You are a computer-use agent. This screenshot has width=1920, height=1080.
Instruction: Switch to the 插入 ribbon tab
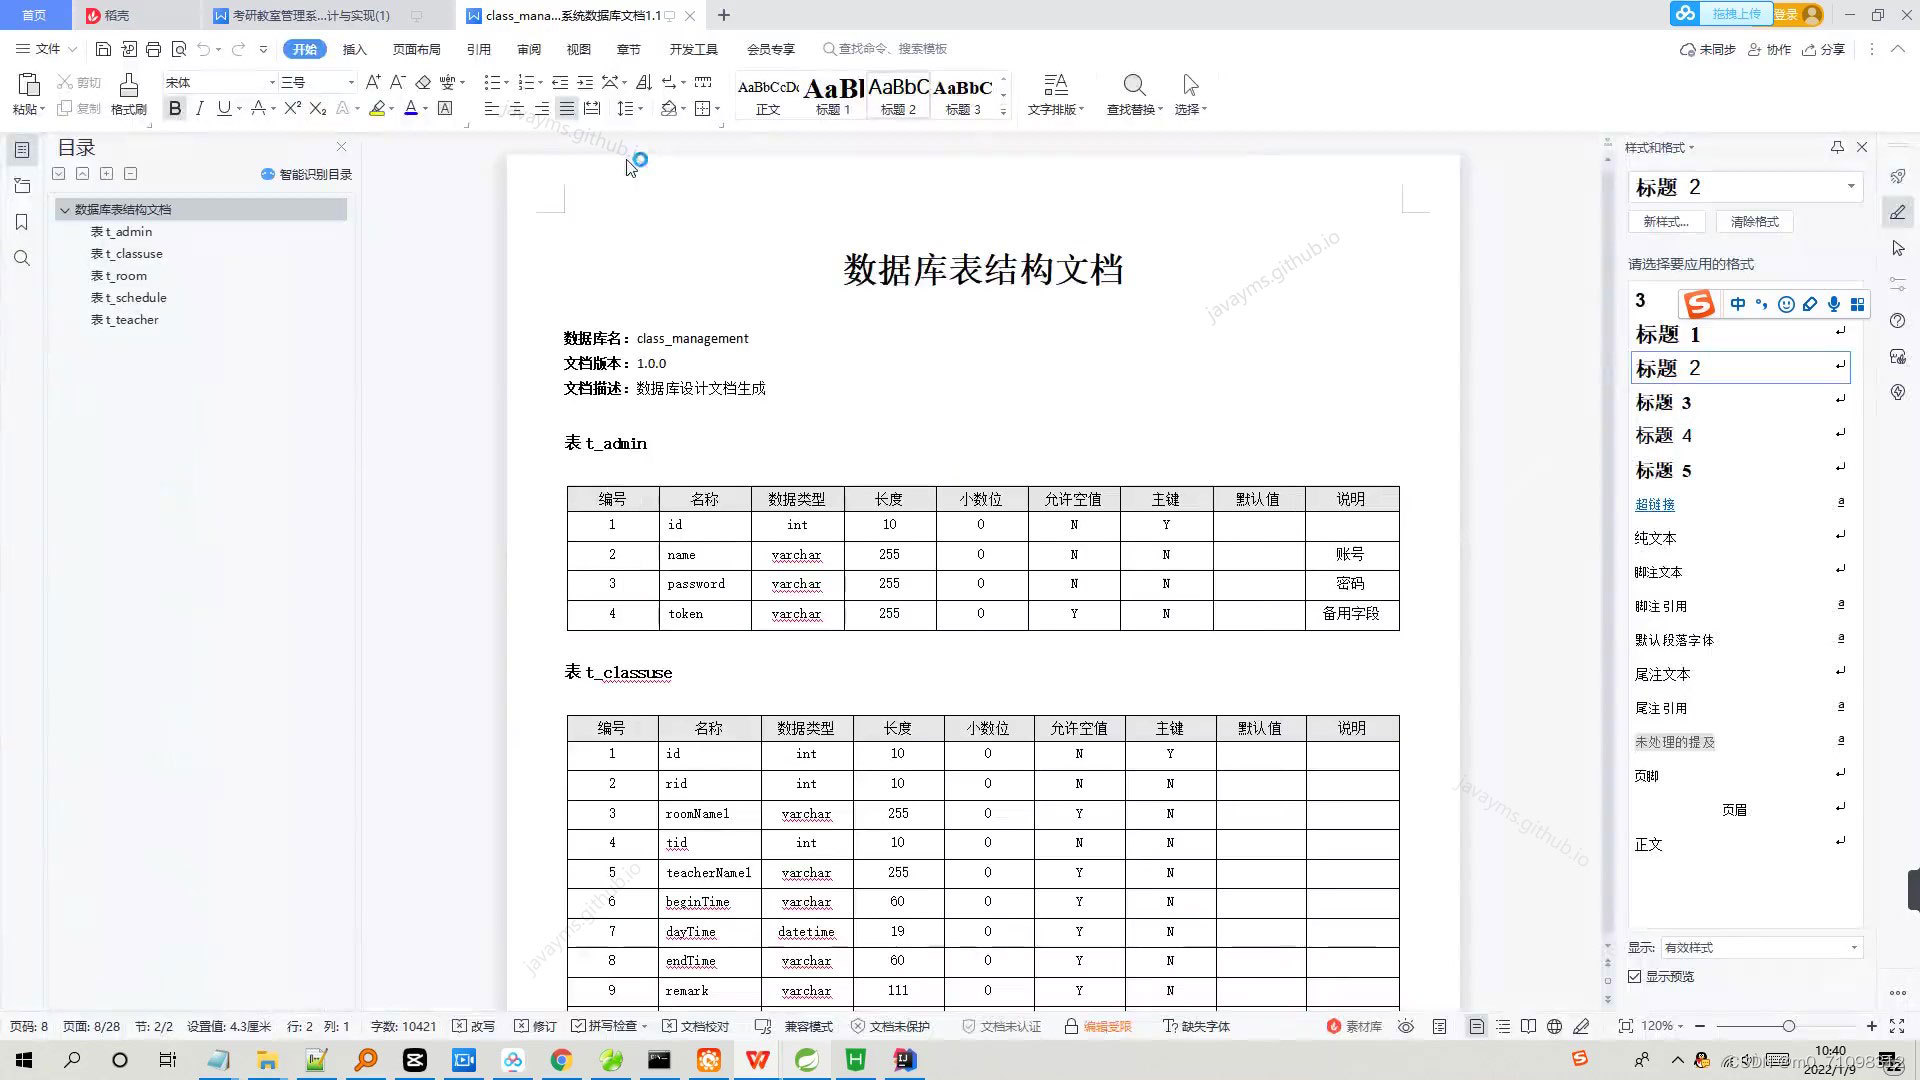point(354,49)
